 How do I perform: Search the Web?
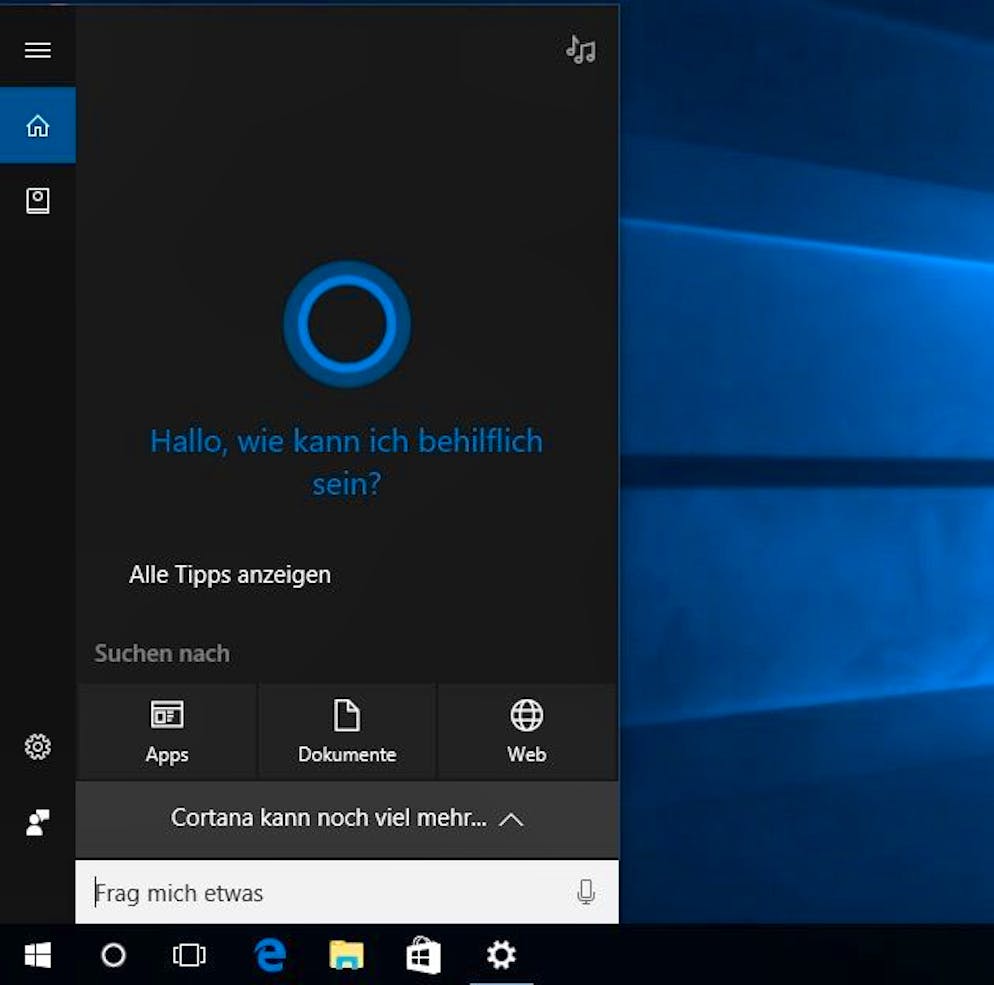click(x=527, y=731)
